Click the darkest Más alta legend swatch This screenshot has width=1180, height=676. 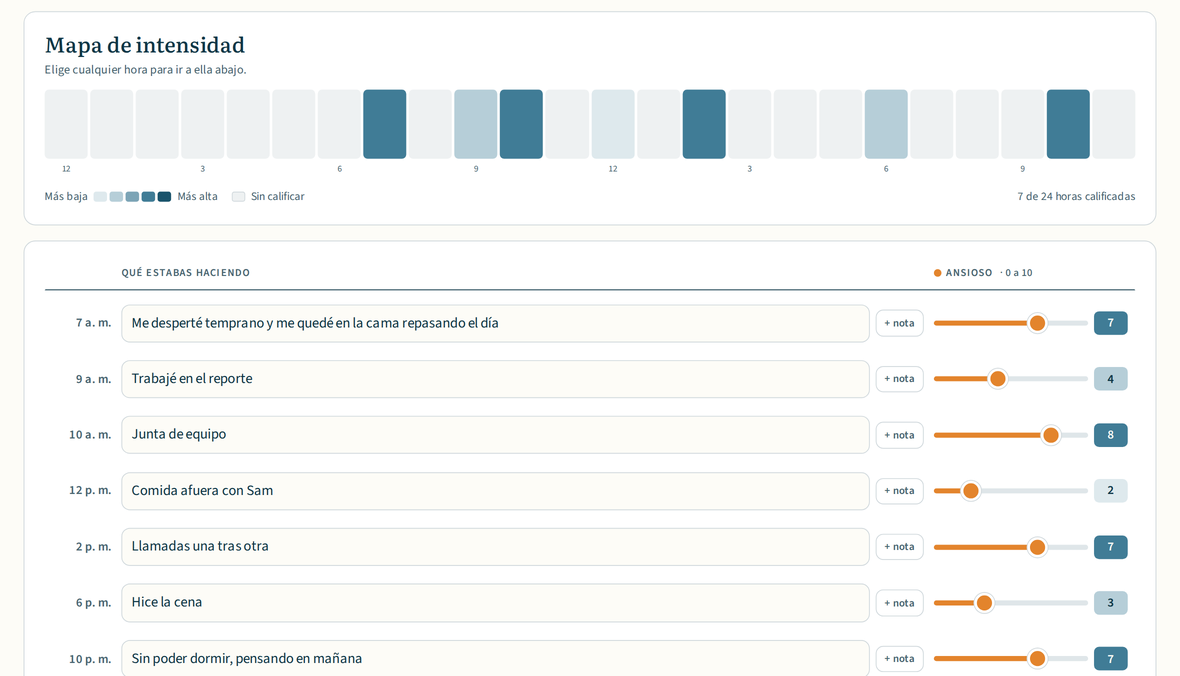pyautogui.click(x=164, y=196)
